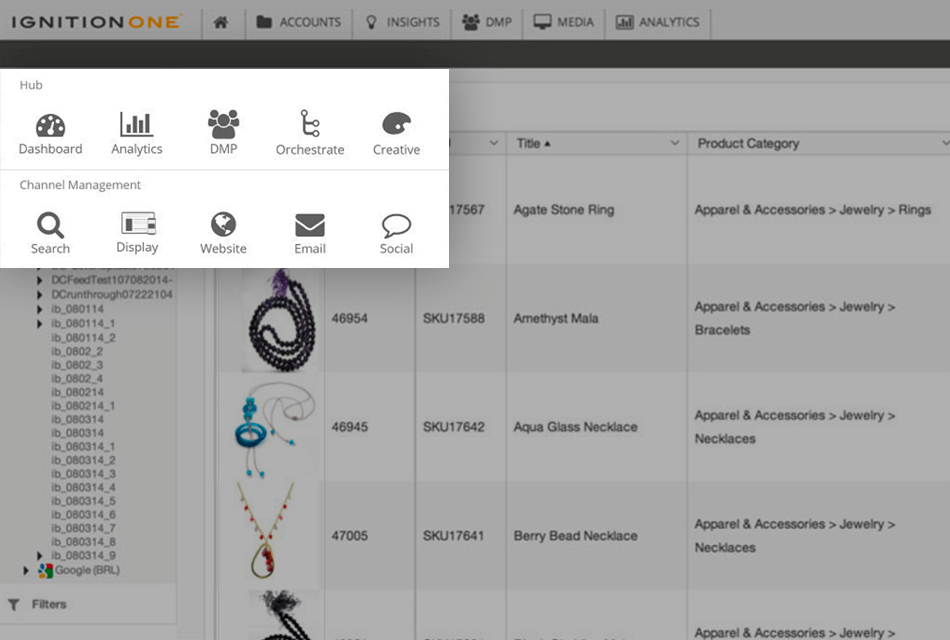The width and height of the screenshot is (950, 640).
Task: Launch the Orchestrate icon
Action: (x=310, y=133)
